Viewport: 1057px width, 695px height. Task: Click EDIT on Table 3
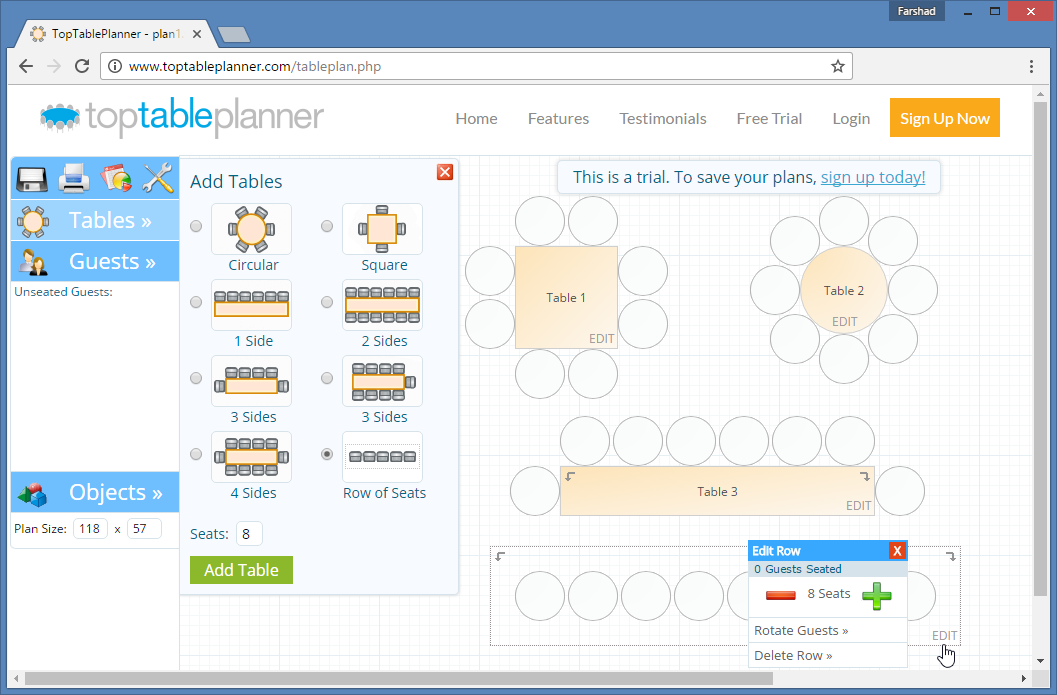tap(858, 506)
